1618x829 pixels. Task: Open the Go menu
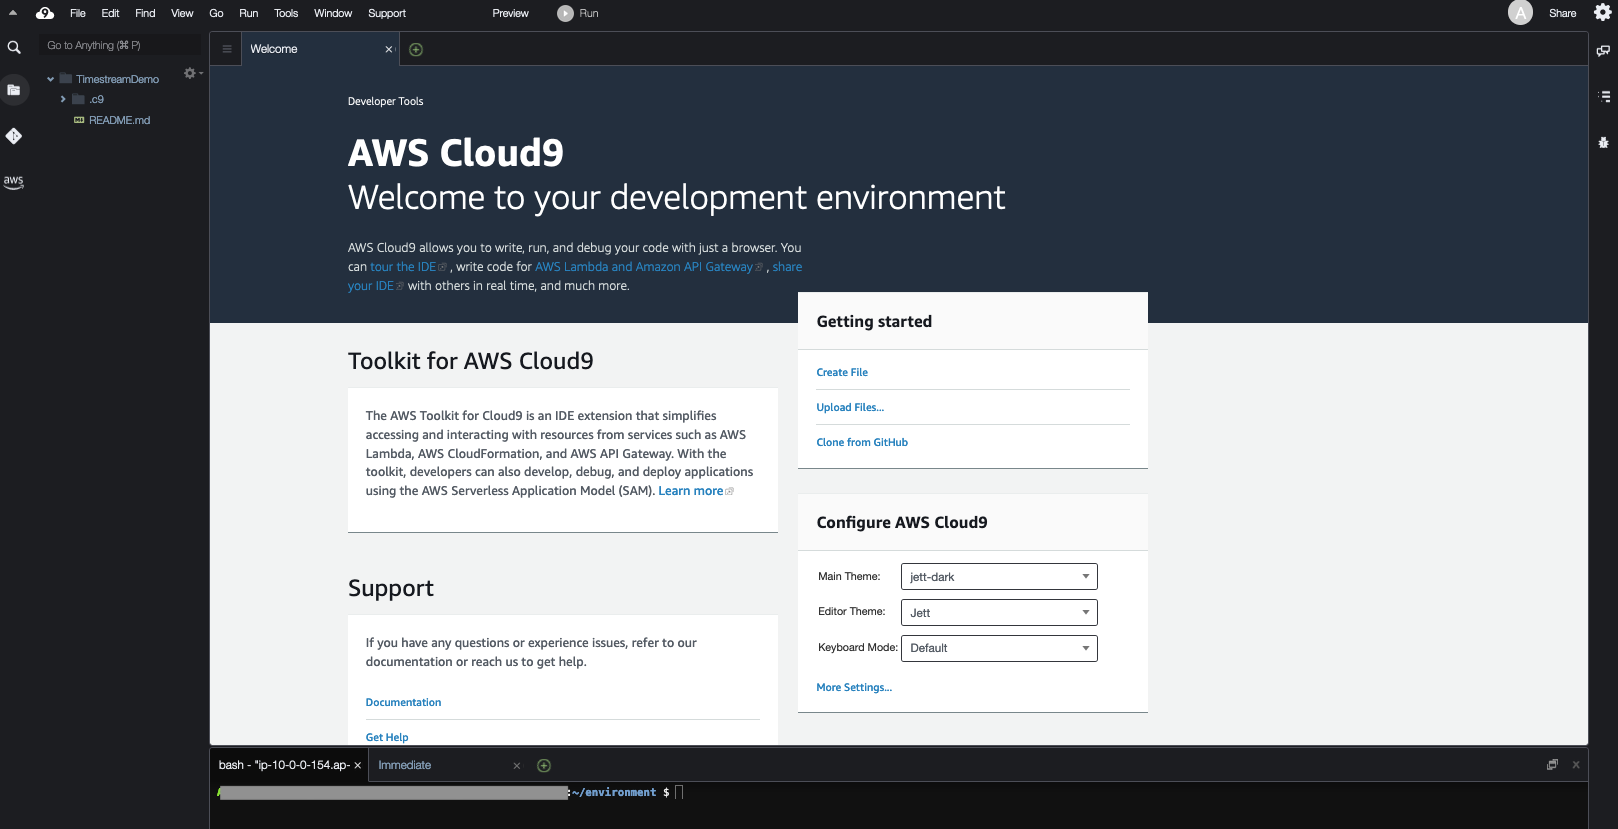(x=216, y=13)
